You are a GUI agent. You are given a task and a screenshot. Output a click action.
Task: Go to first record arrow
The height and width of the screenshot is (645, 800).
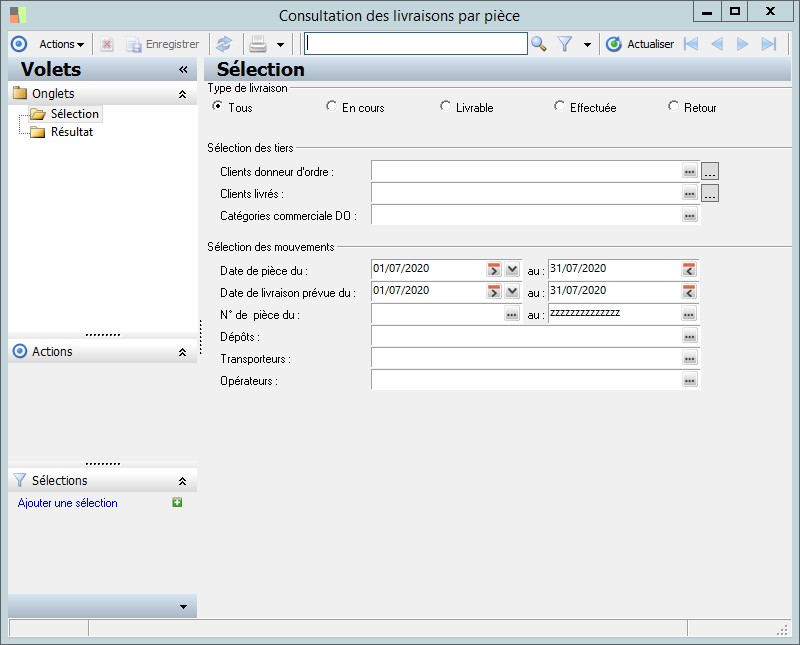point(691,44)
